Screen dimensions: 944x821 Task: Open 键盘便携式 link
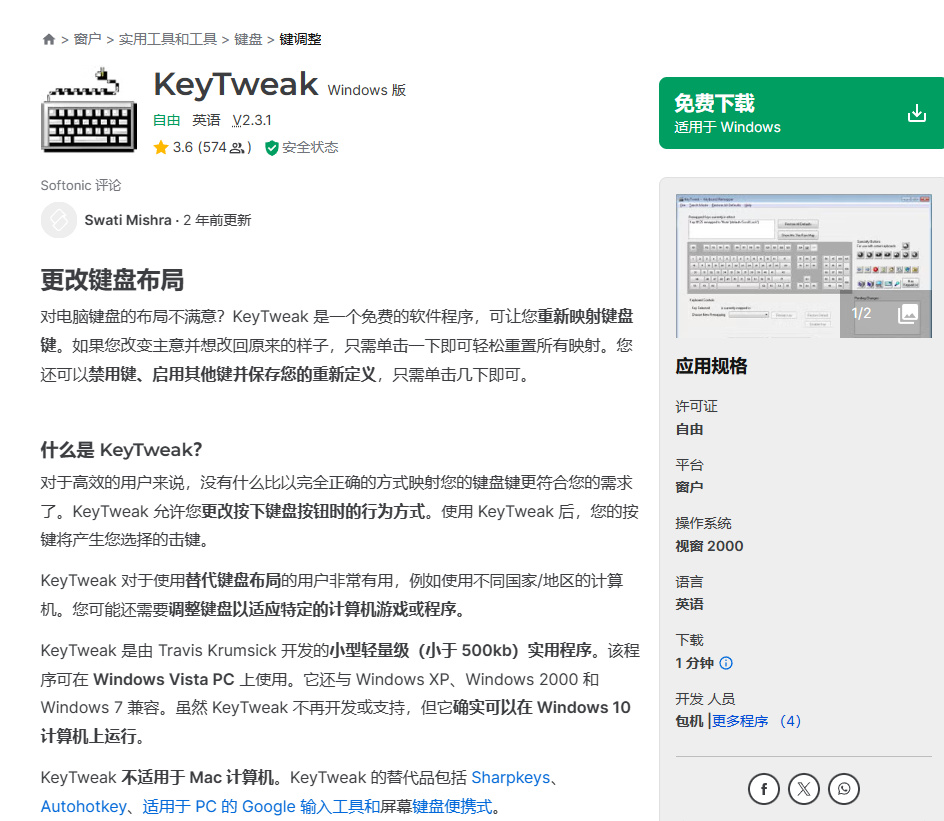(x=452, y=807)
